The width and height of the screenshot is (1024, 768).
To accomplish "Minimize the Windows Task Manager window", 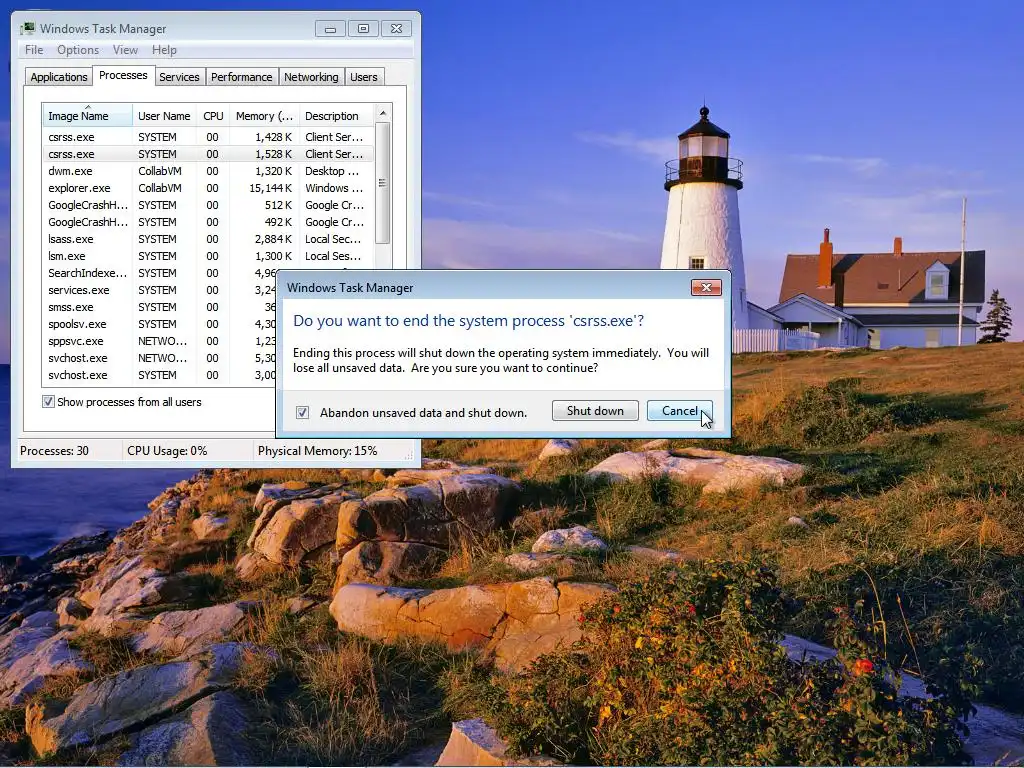I will (x=330, y=29).
